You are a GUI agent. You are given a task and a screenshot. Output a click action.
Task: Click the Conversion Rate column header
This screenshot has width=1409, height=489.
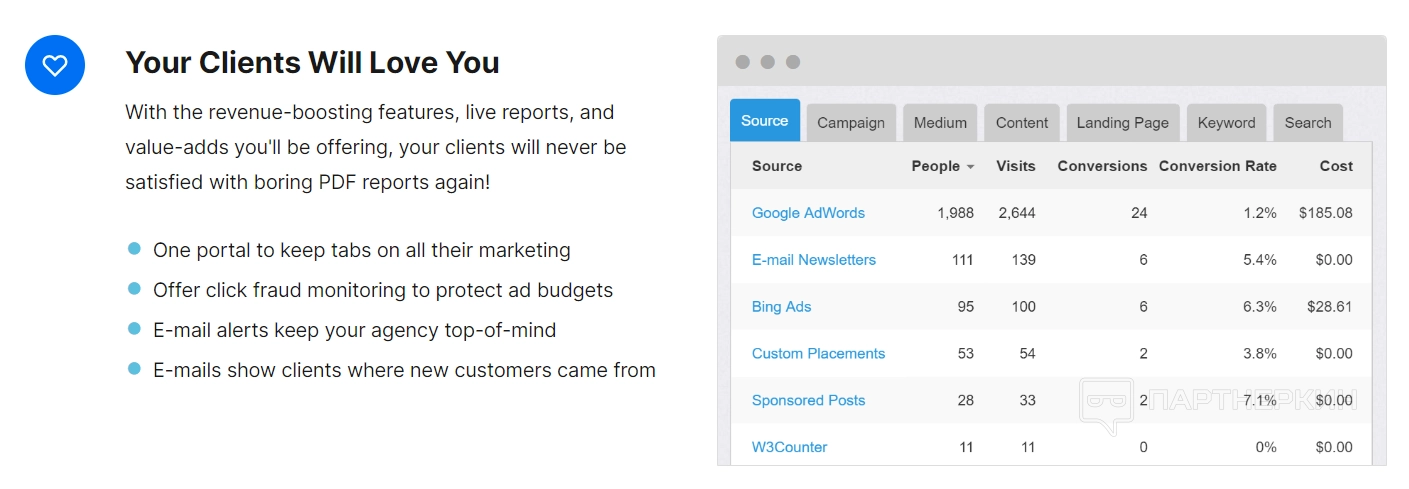(1217, 166)
